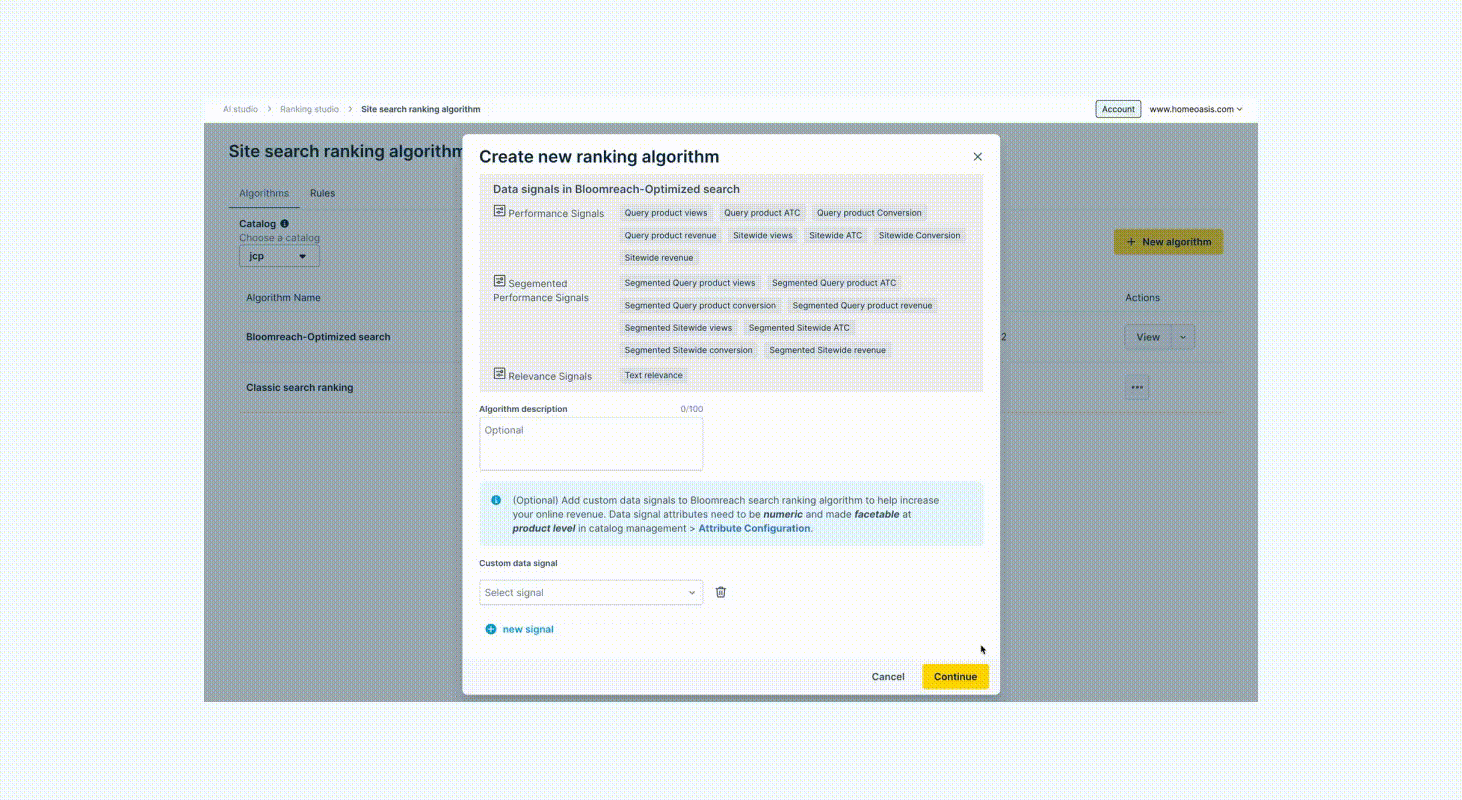
Task: Expand the arrow next to the View button
Action: point(1183,337)
